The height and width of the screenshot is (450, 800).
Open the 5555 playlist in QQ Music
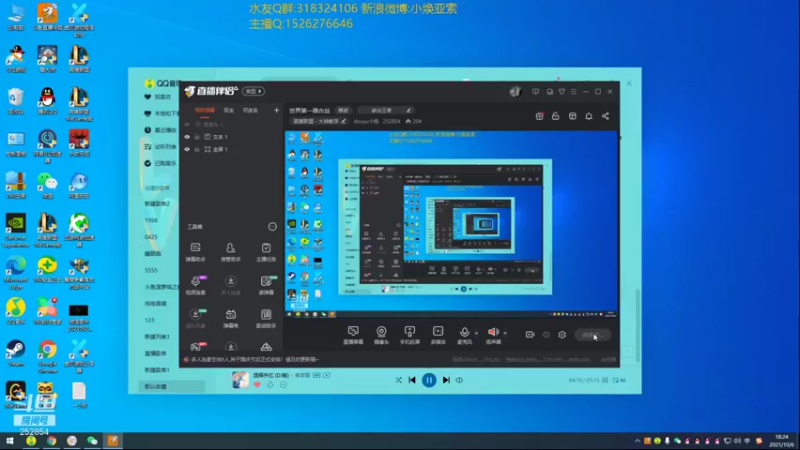click(152, 270)
